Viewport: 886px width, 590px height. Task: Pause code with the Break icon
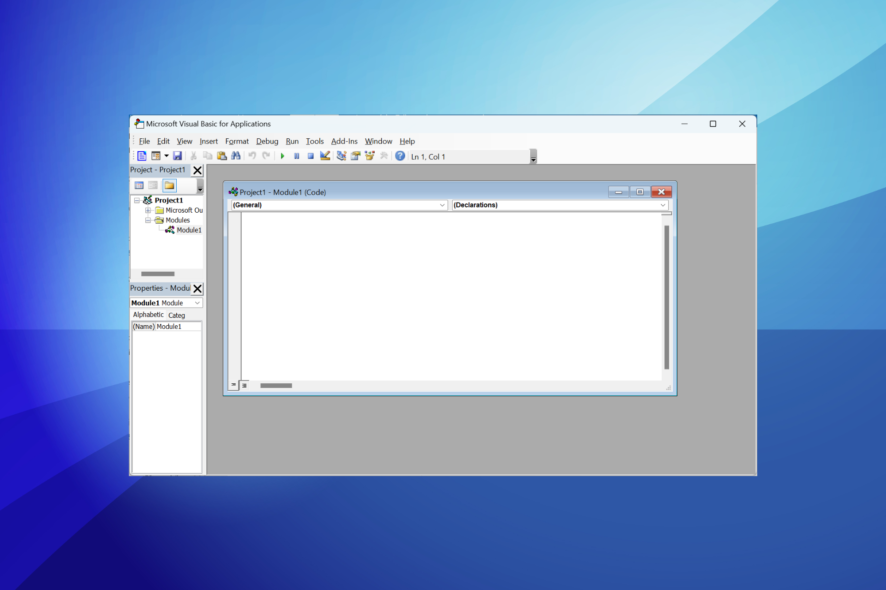[x=298, y=156]
